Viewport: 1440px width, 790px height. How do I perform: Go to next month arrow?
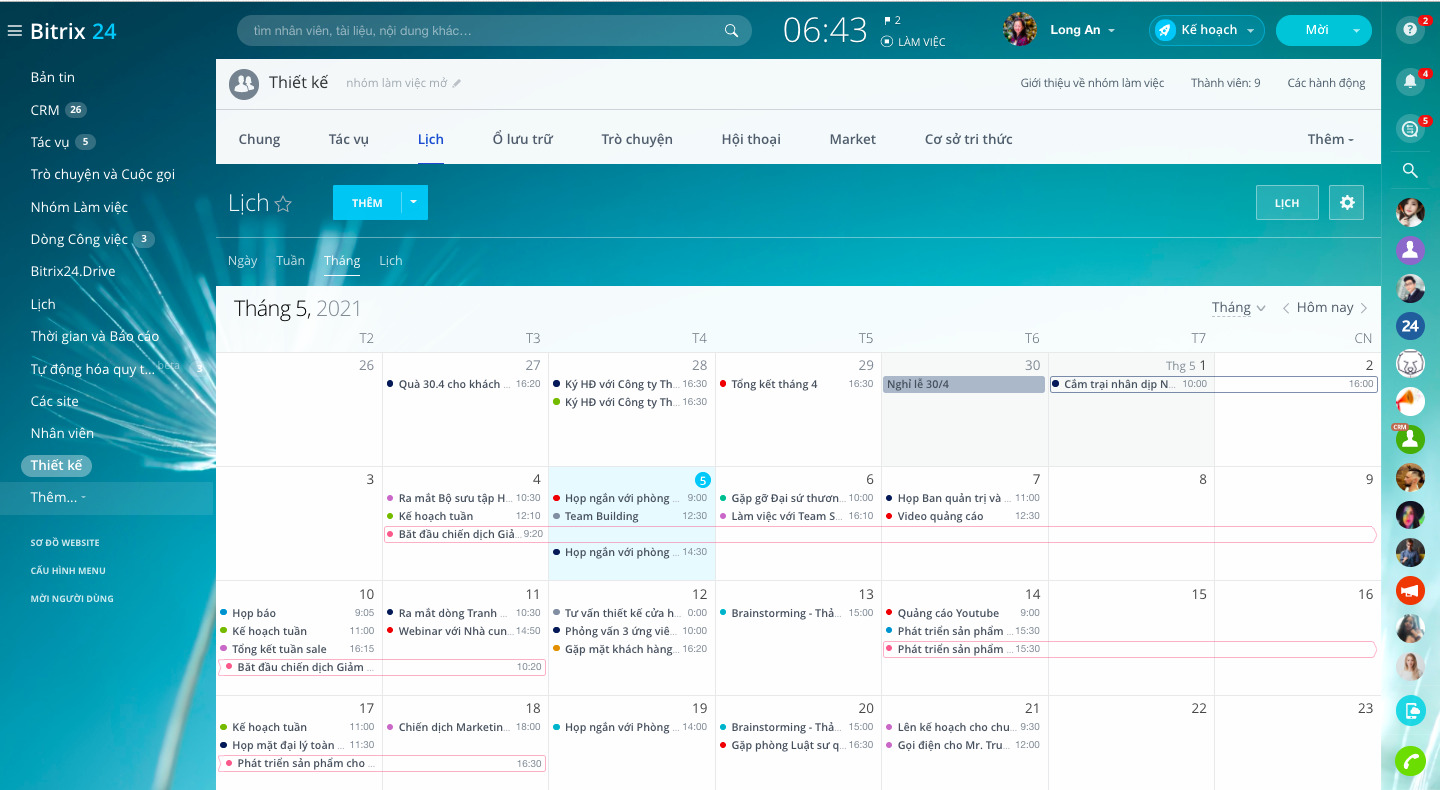click(x=1364, y=308)
